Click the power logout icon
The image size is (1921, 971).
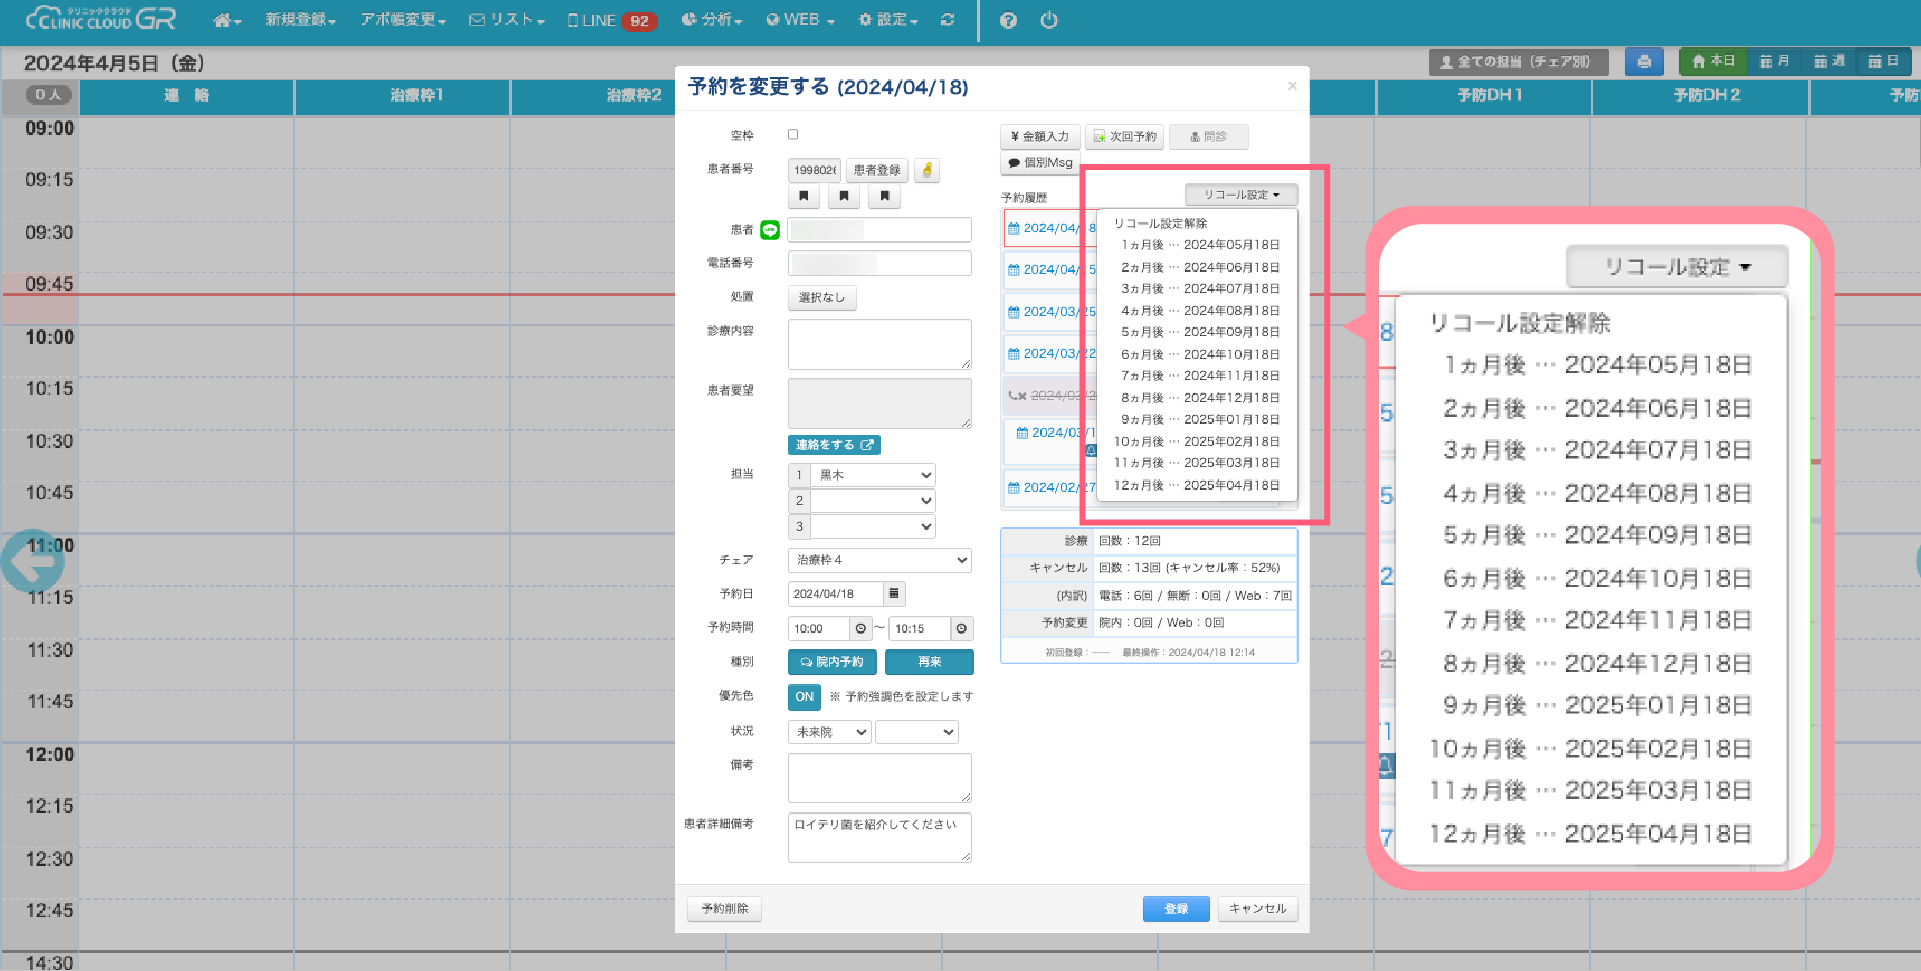1049,20
